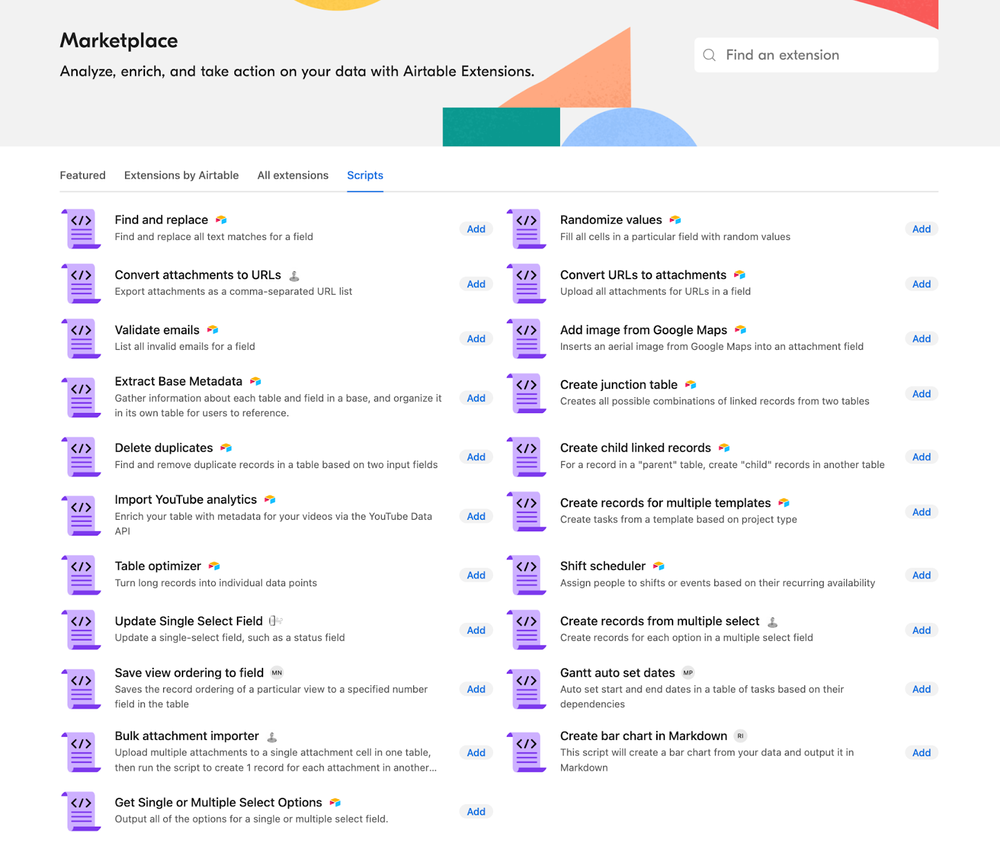Select the Bulk attachment importer script icon
1000x866 pixels.
(x=81, y=752)
